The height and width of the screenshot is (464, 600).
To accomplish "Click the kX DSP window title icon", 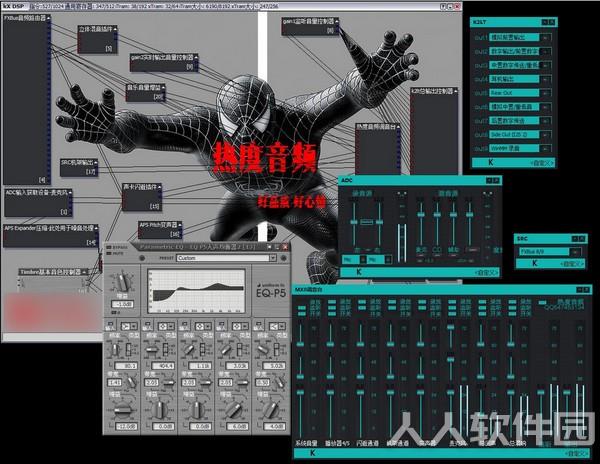I will click(x=13, y=6).
